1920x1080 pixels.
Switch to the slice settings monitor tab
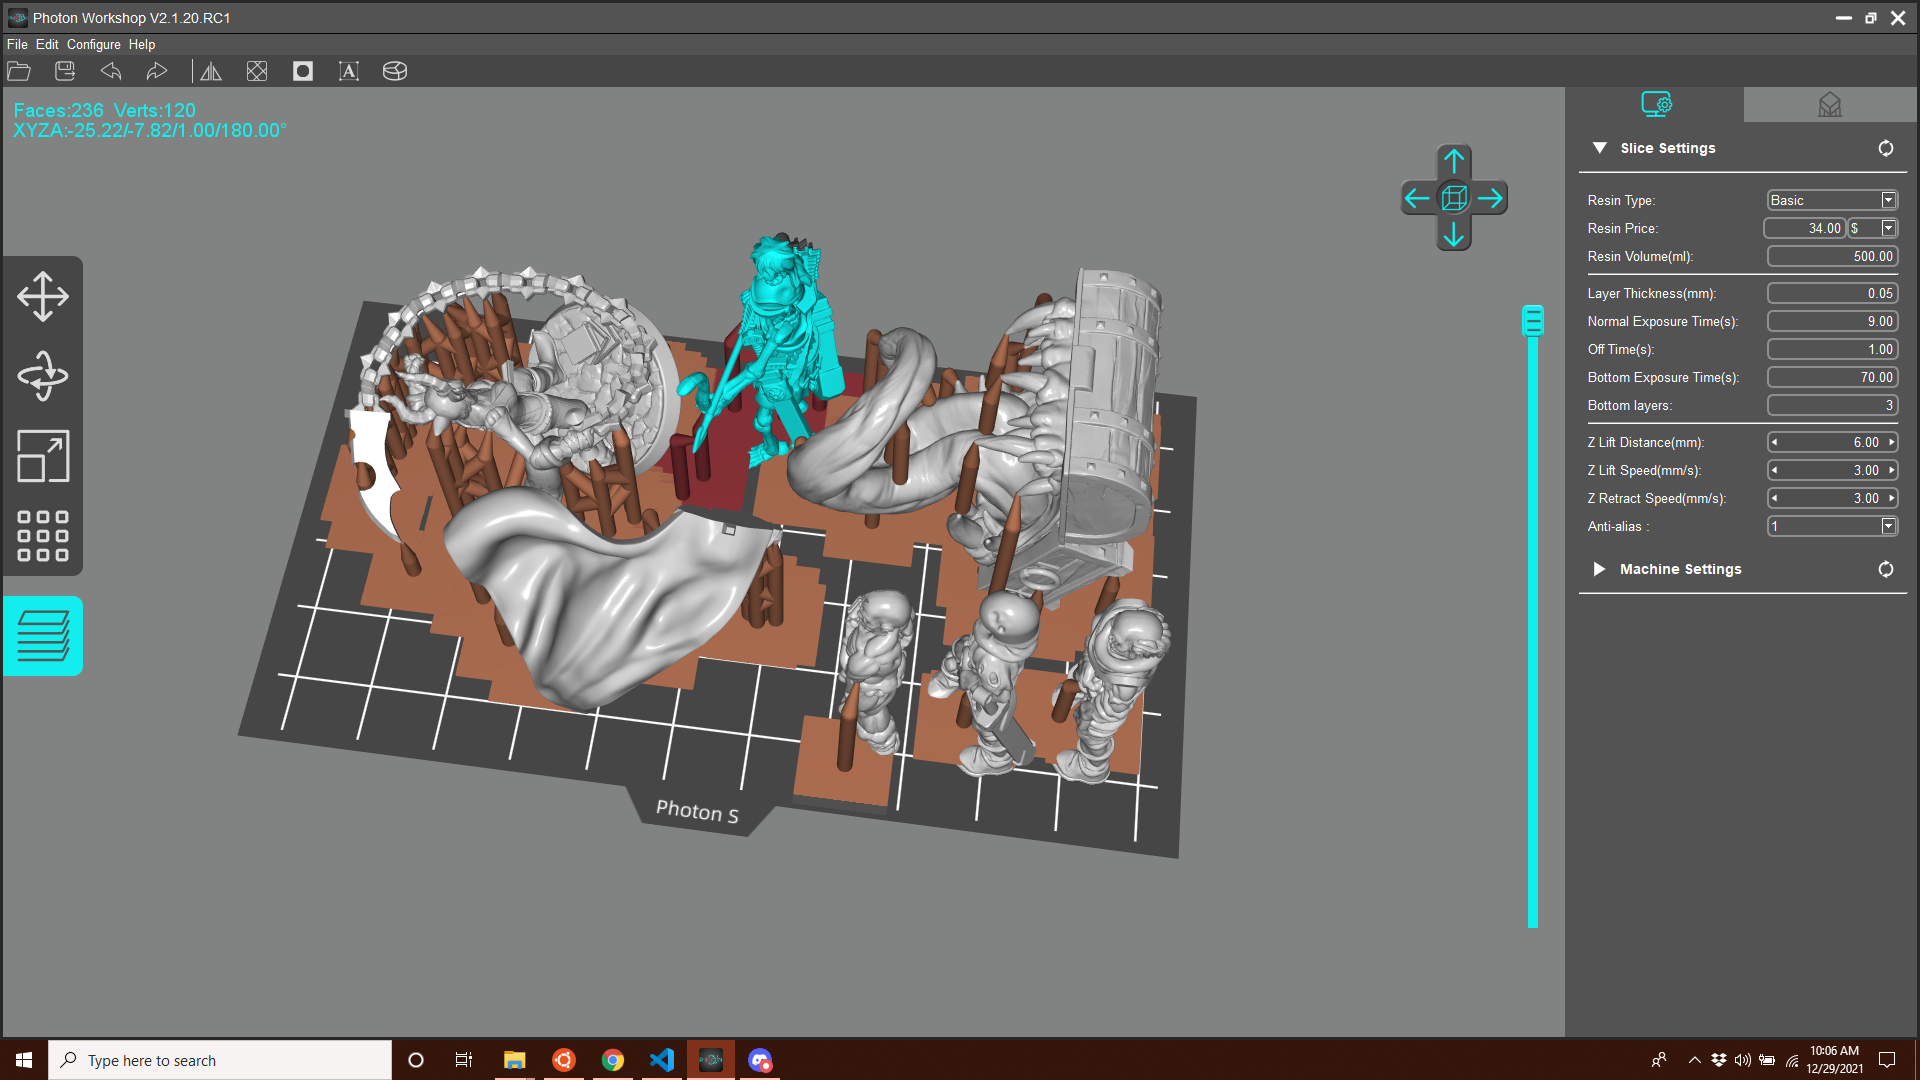[1656, 104]
